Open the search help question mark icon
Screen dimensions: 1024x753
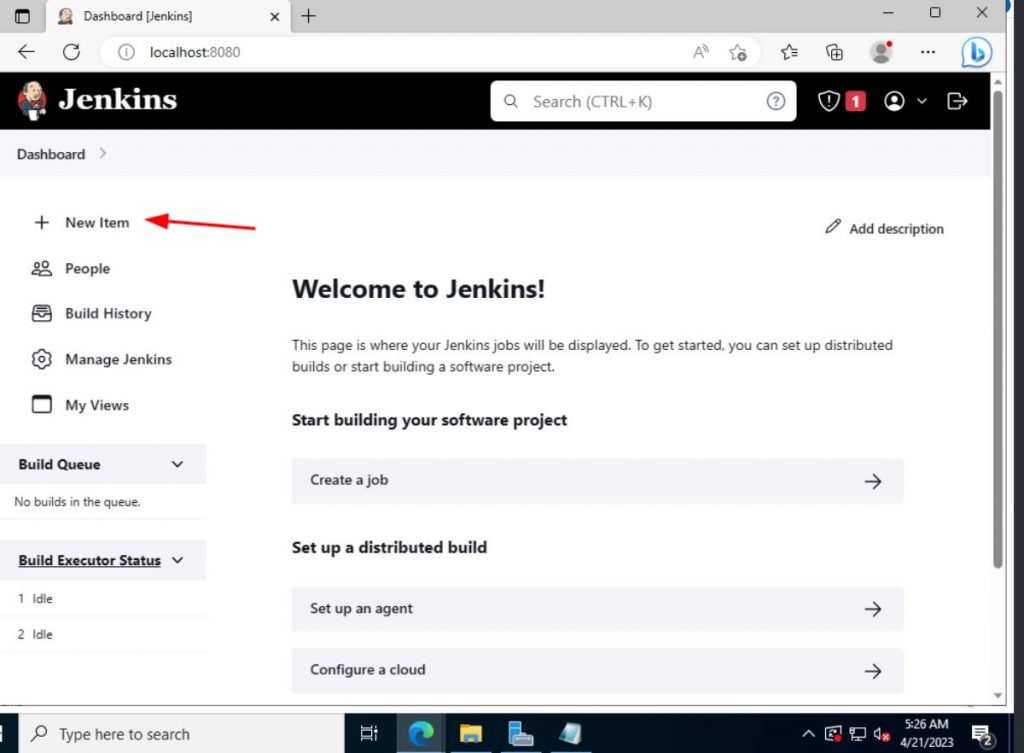pos(776,101)
